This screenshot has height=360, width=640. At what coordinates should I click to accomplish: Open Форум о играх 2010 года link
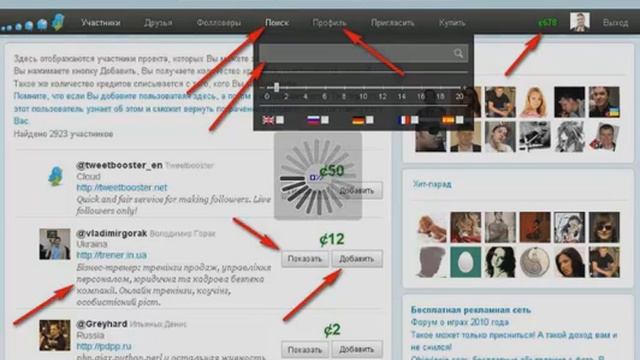tap(460, 322)
